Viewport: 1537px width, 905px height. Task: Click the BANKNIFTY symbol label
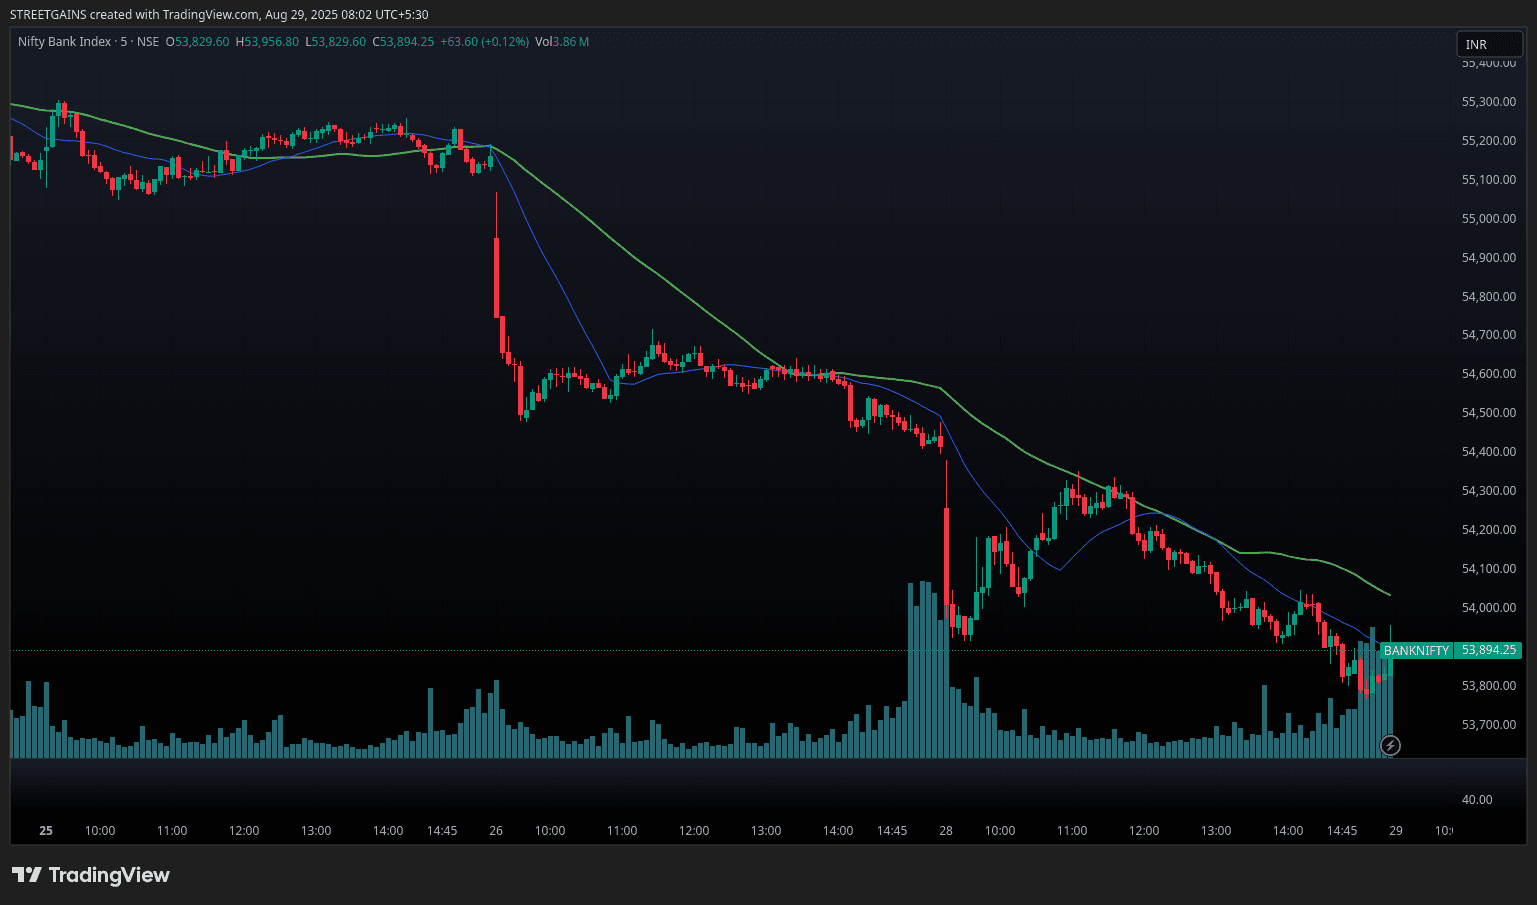point(1415,650)
